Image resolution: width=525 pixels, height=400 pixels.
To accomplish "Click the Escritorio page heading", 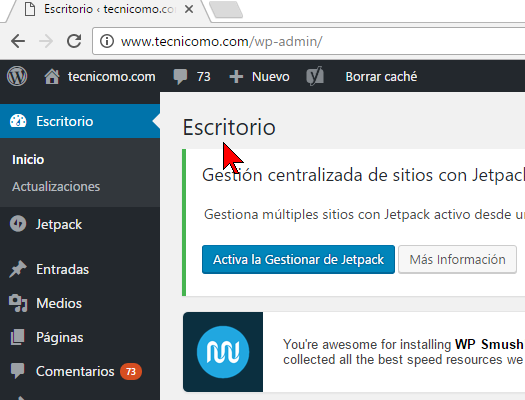I will 229,127.
